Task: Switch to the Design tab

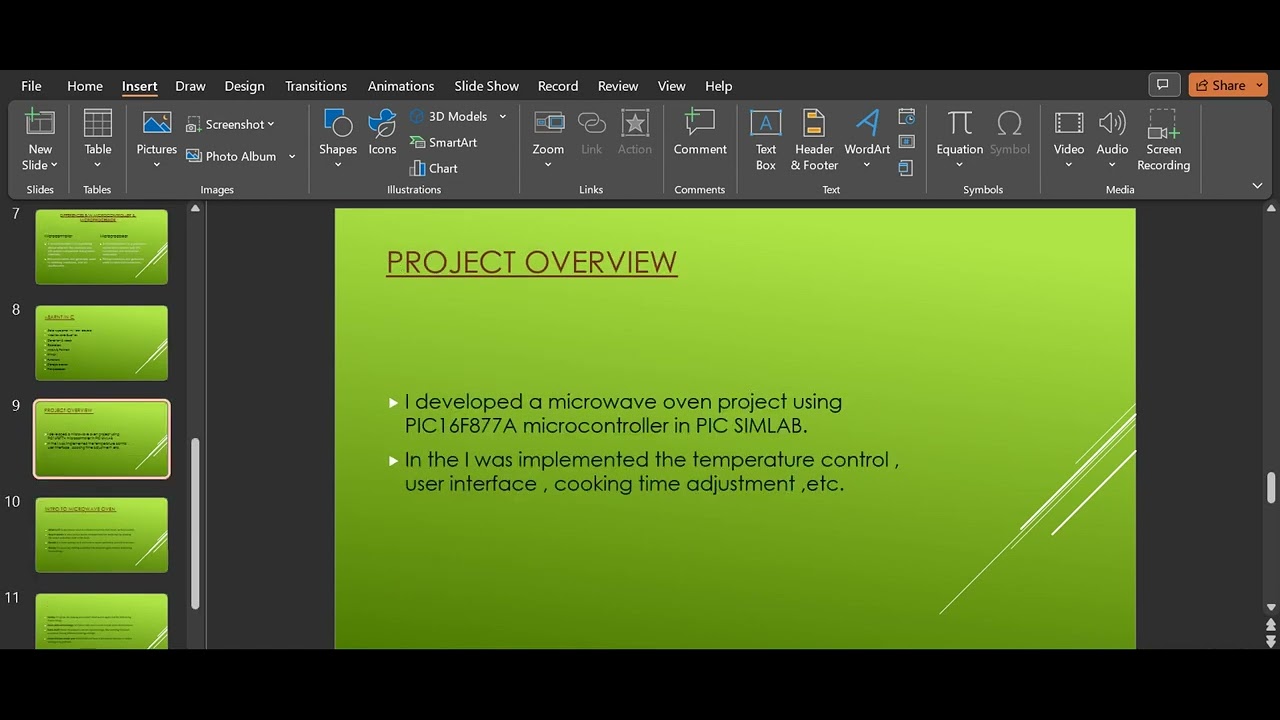Action: click(244, 86)
